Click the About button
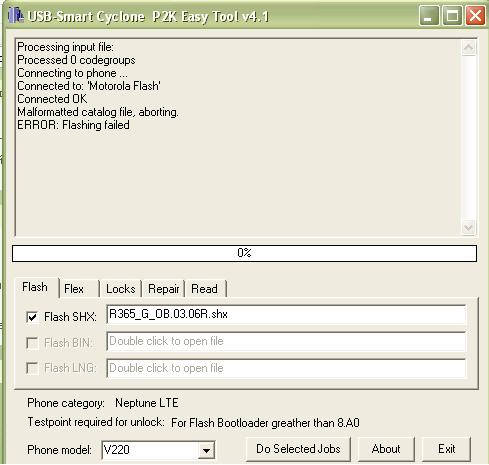Image resolution: width=489 pixels, height=465 pixels. tap(386, 449)
